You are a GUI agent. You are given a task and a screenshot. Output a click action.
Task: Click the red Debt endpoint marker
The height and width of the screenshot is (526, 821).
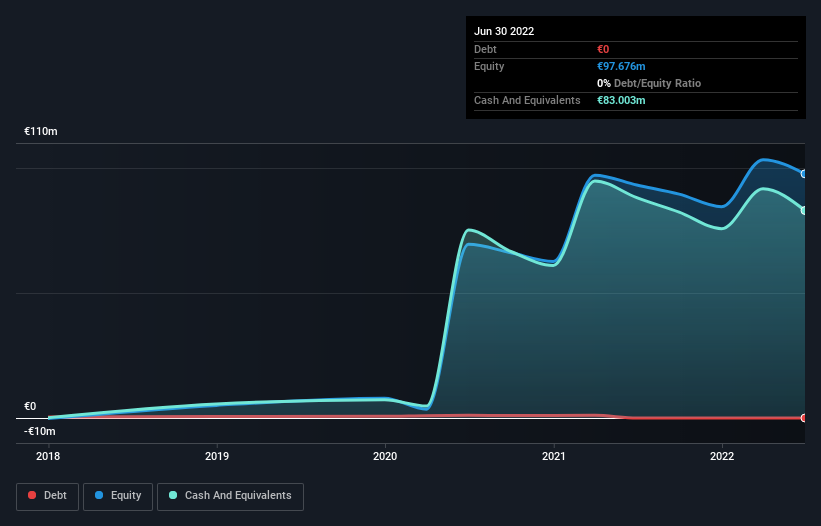804,418
